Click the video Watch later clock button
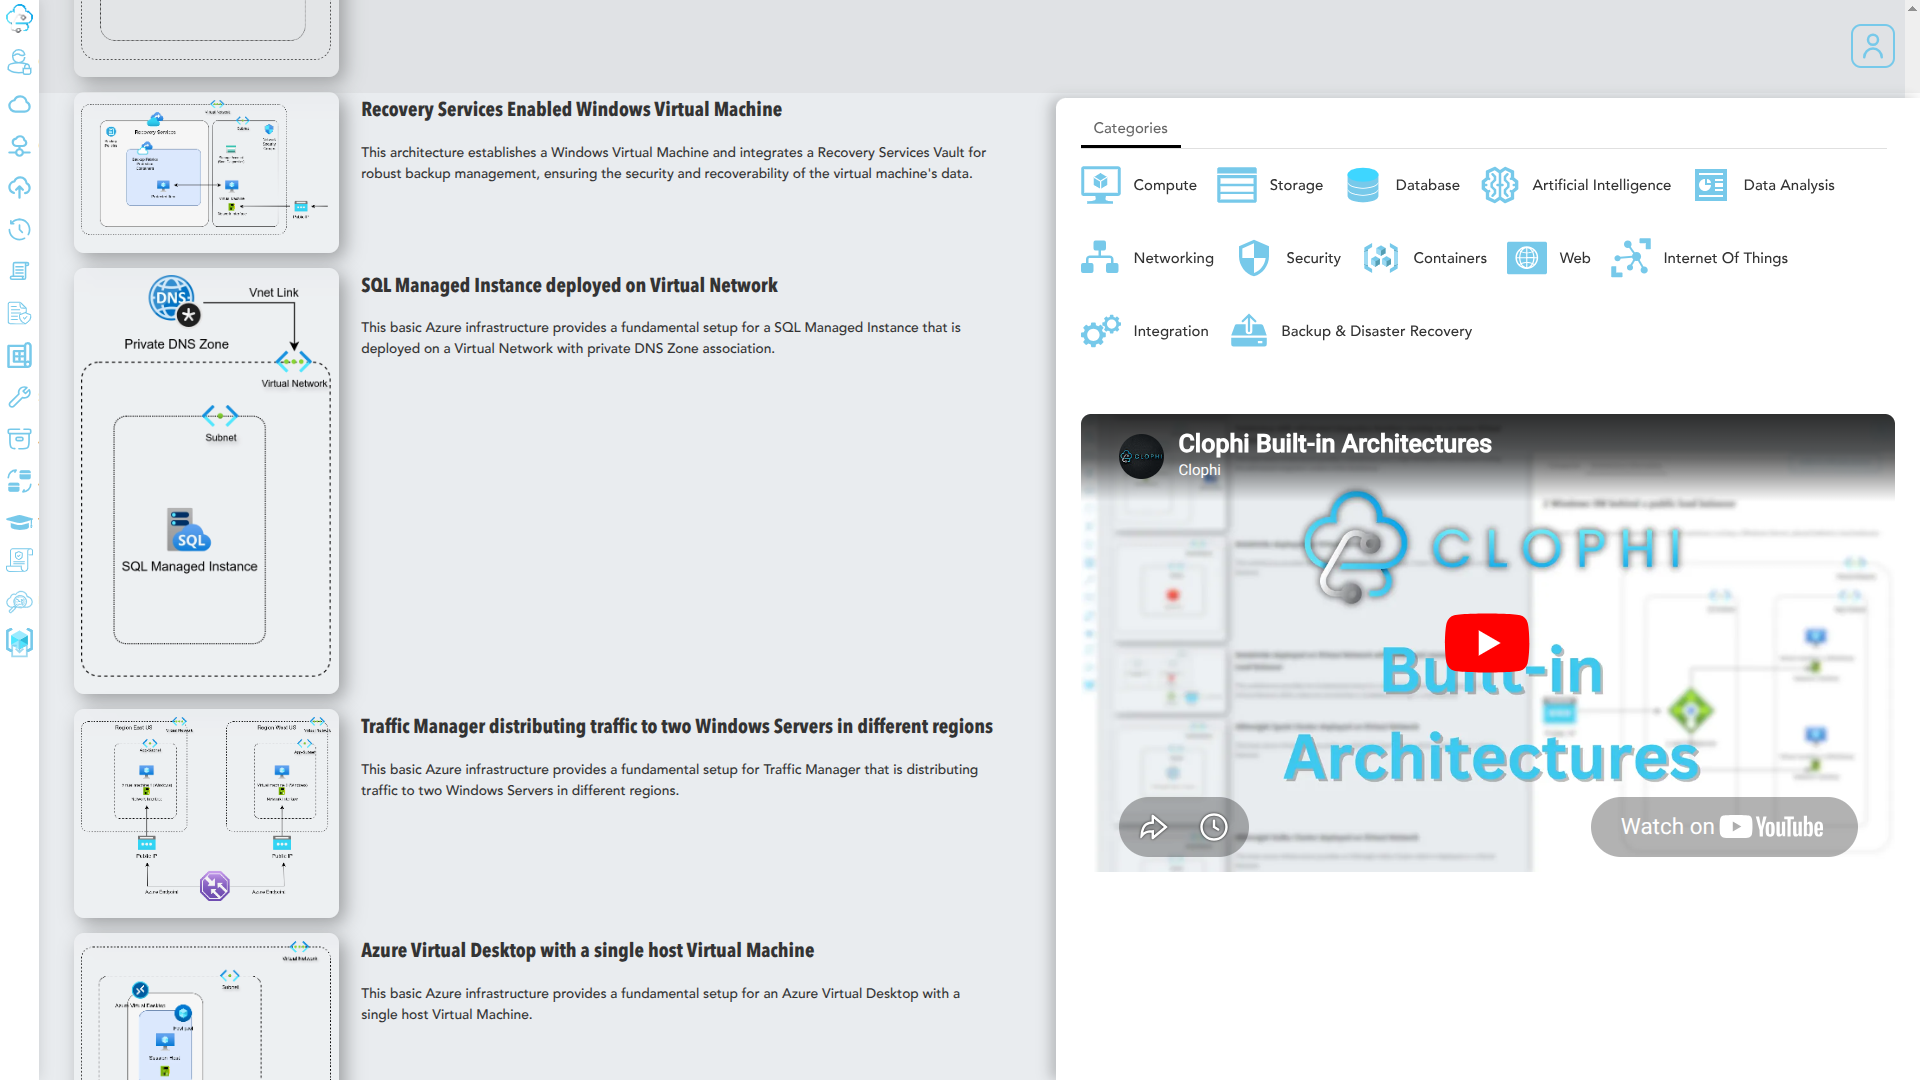 (1213, 827)
